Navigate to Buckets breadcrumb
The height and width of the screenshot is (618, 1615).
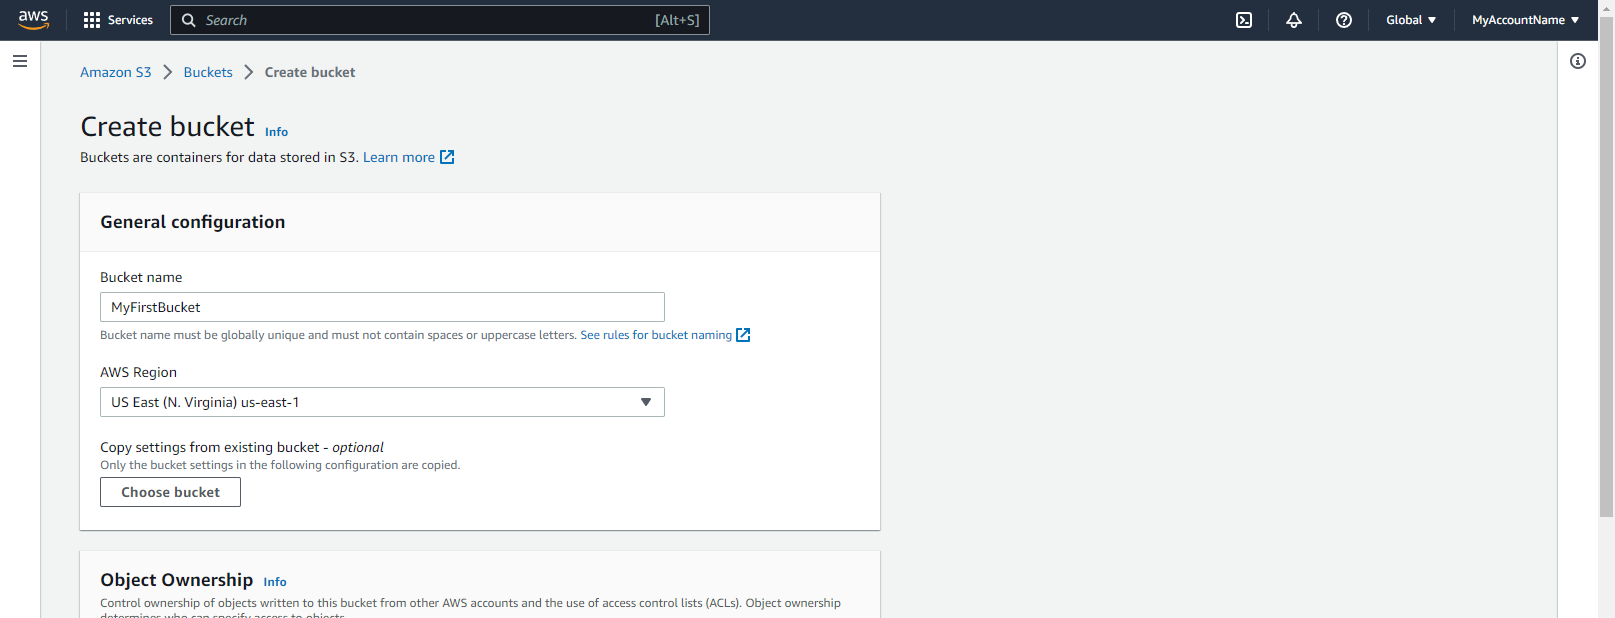(x=208, y=72)
